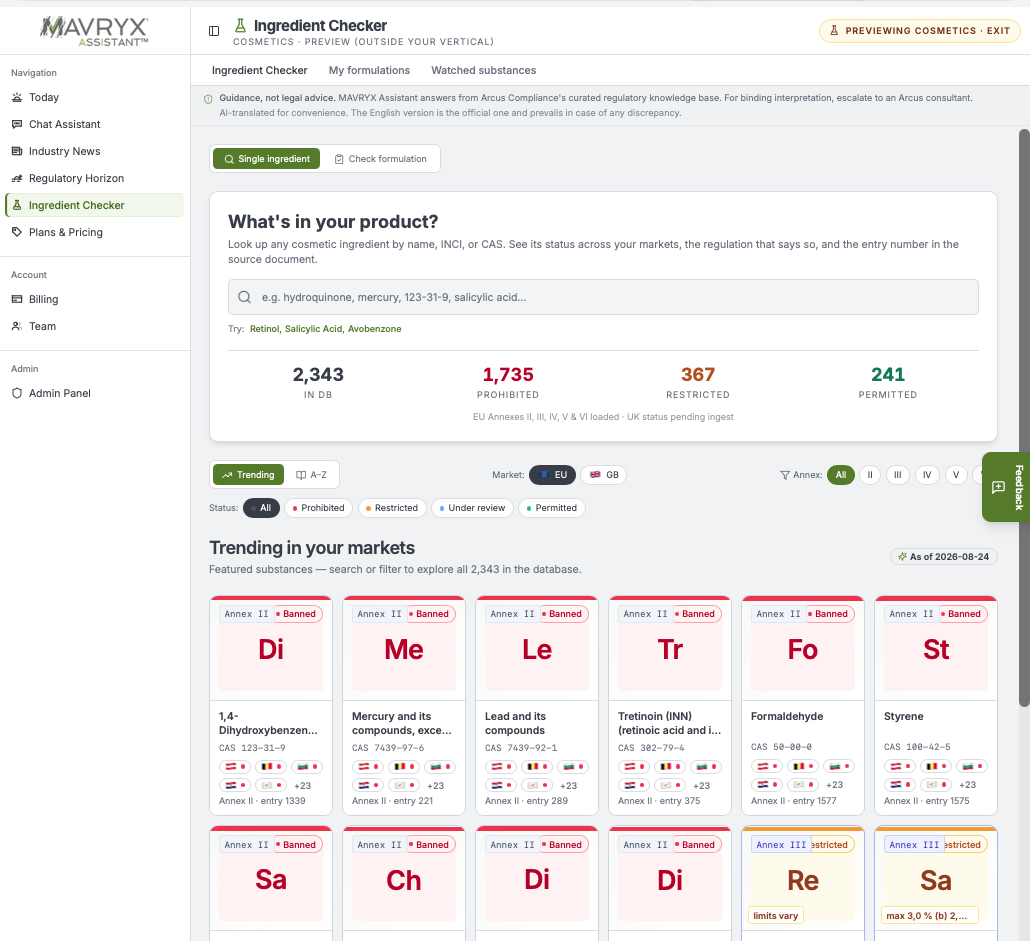Image resolution: width=1030 pixels, height=941 pixels.
Task: Select Annex All filter
Action: tap(841, 475)
